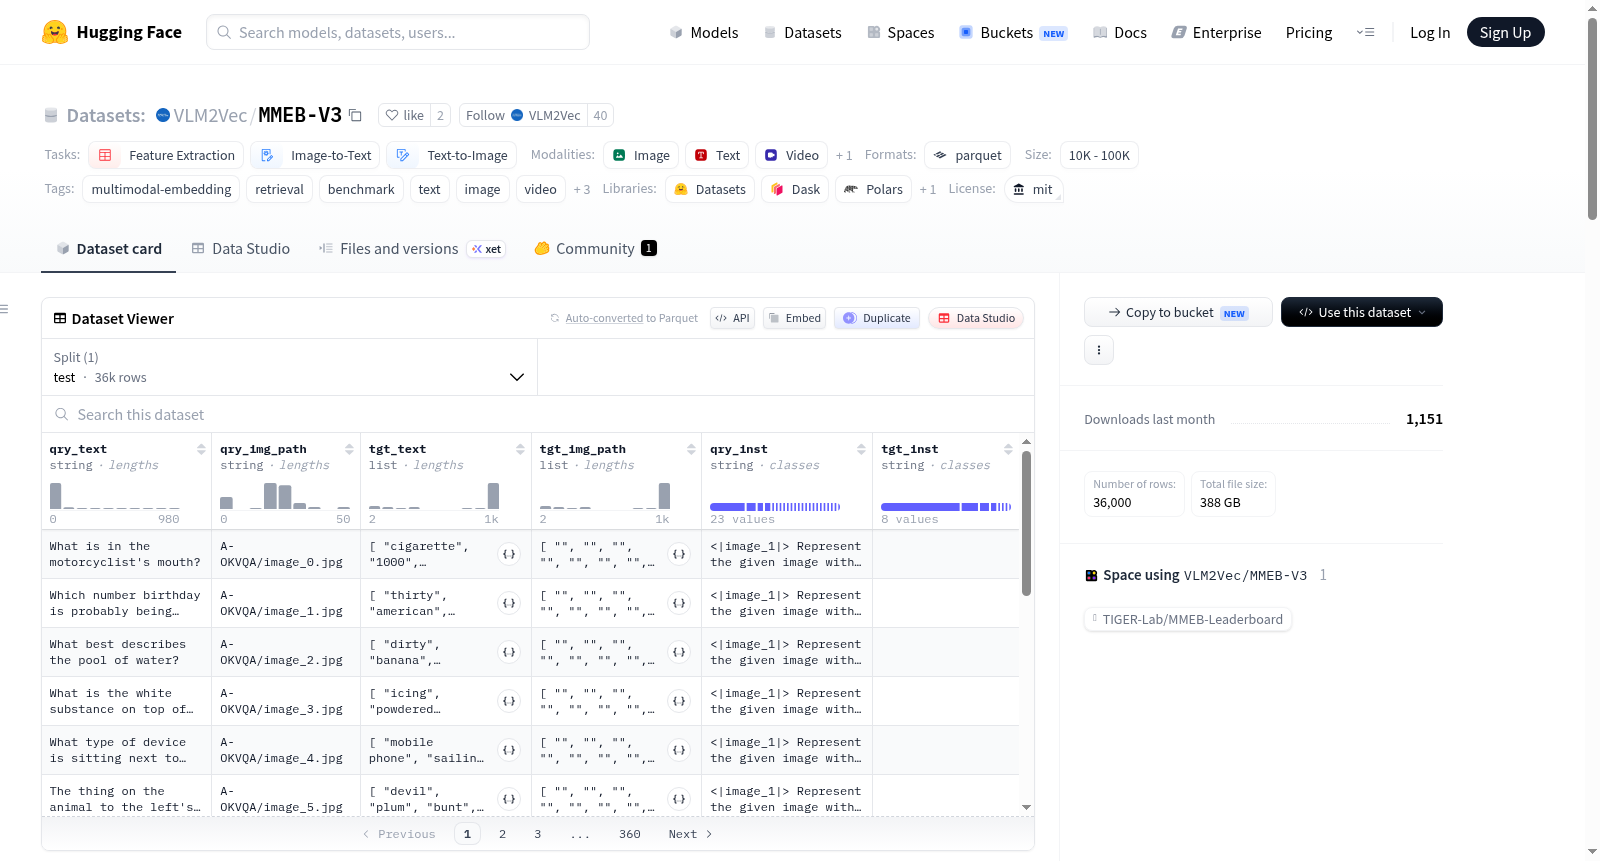Follow the VLM2Vec organization
The width and height of the screenshot is (1600, 861).
(523, 115)
